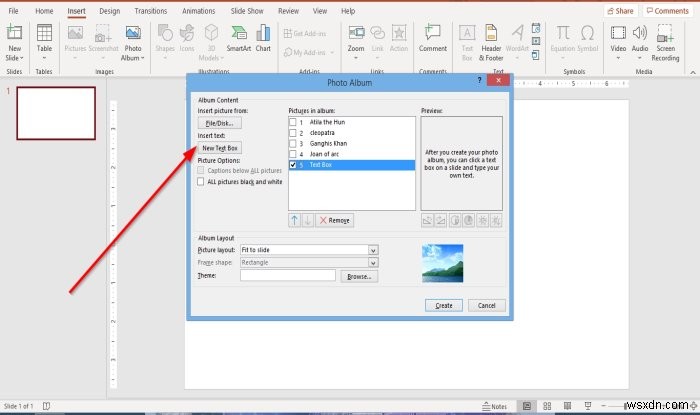Viewport: 700px width, 415px height.
Task: Click the rotate left picture icon
Action: point(427,220)
